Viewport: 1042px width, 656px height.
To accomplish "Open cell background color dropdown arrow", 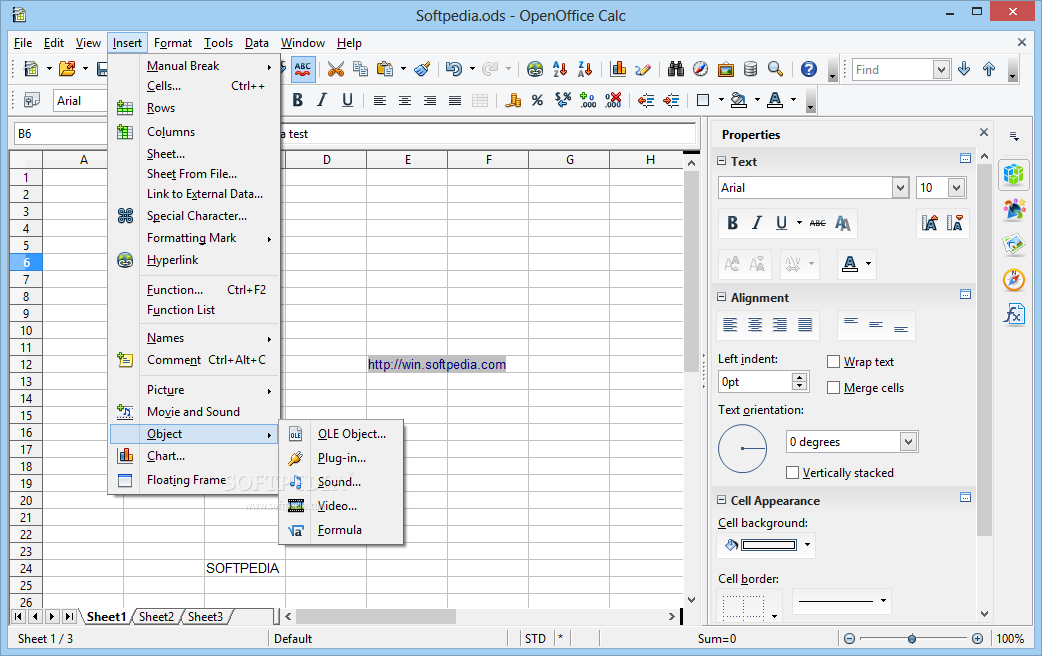I will coord(807,545).
